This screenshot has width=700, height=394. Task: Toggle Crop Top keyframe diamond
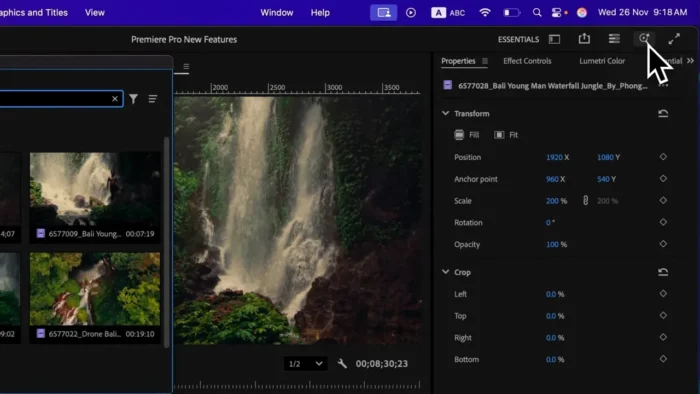pyautogui.click(x=663, y=315)
